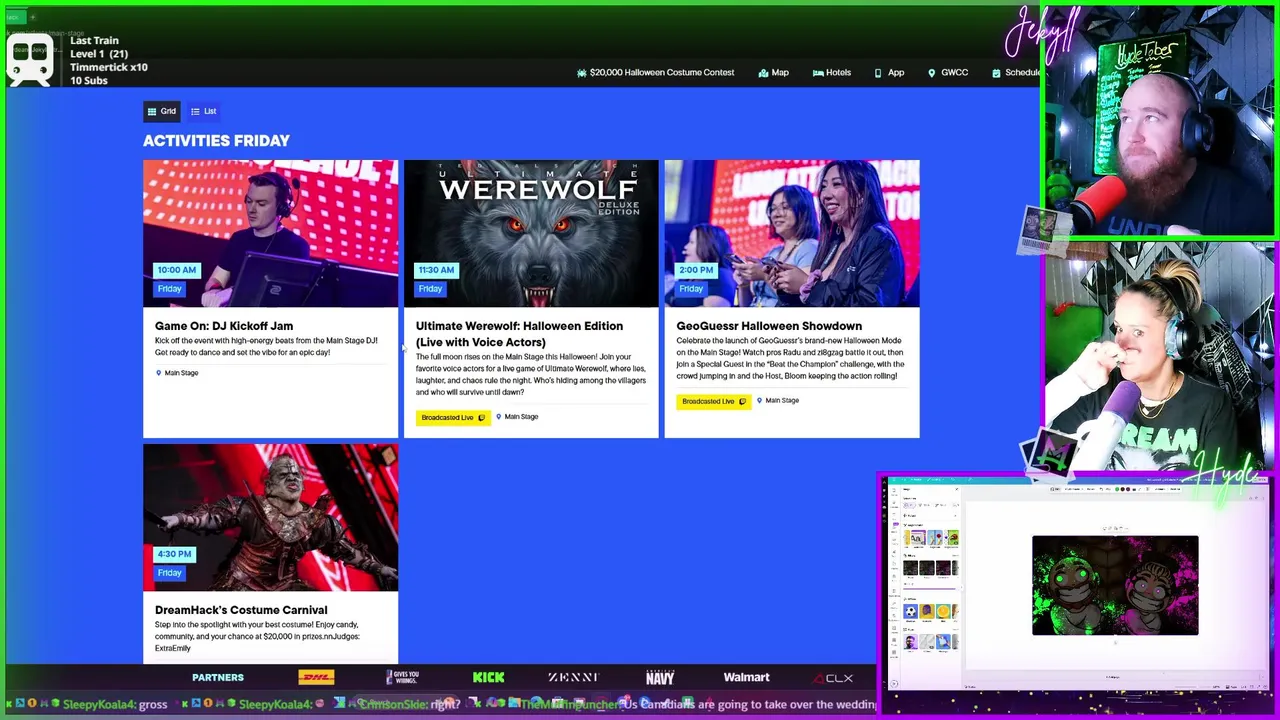Click Ultimate Werewolf: Halloween Edition title
The image size is (1280, 720).
pyautogui.click(x=519, y=334)
